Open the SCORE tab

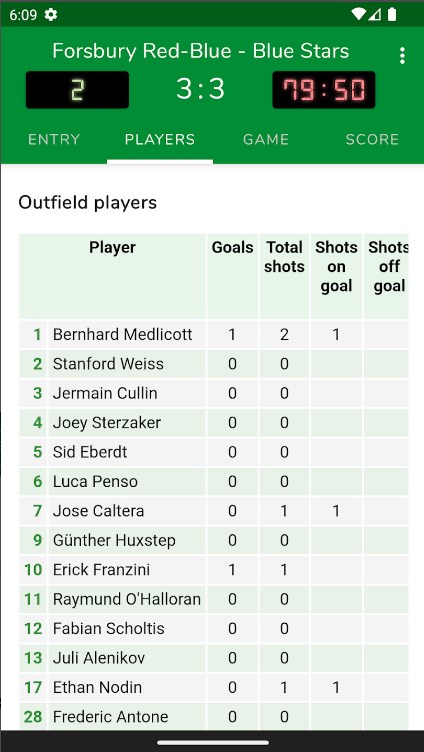point(372,140)
